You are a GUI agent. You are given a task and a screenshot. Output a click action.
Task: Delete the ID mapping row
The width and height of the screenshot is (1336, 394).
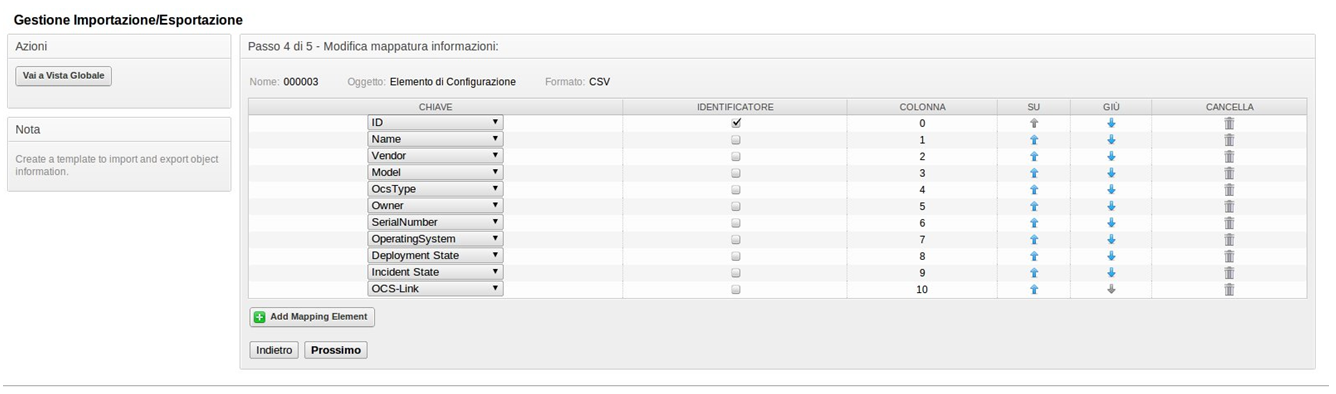[x=1229, y=123]
